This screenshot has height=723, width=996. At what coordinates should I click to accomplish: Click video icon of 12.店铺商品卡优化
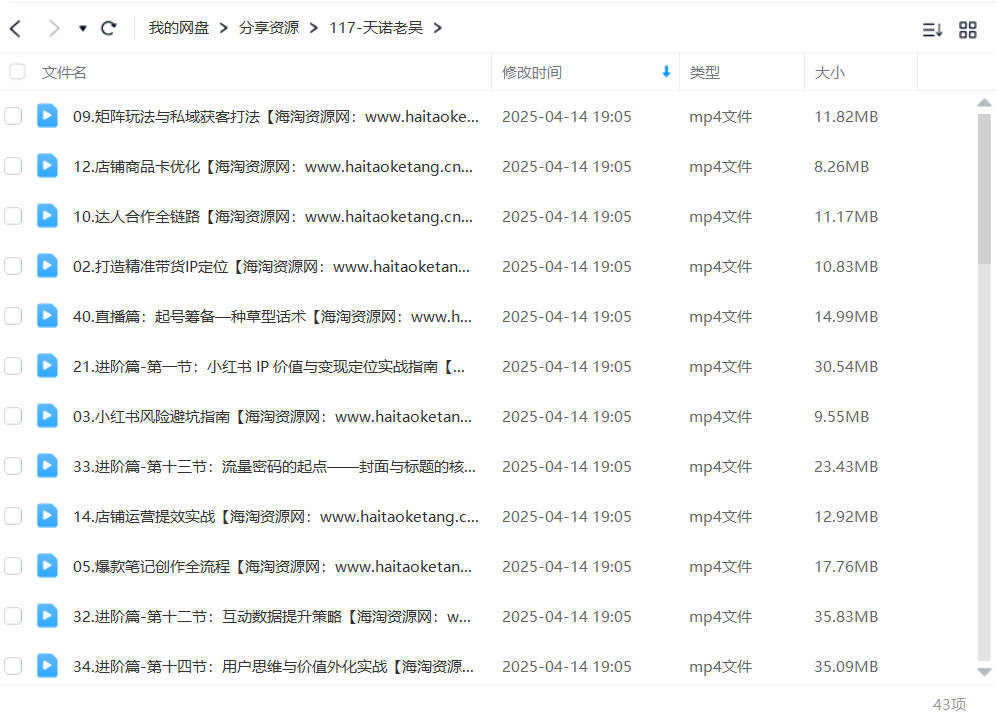[47, 166]
